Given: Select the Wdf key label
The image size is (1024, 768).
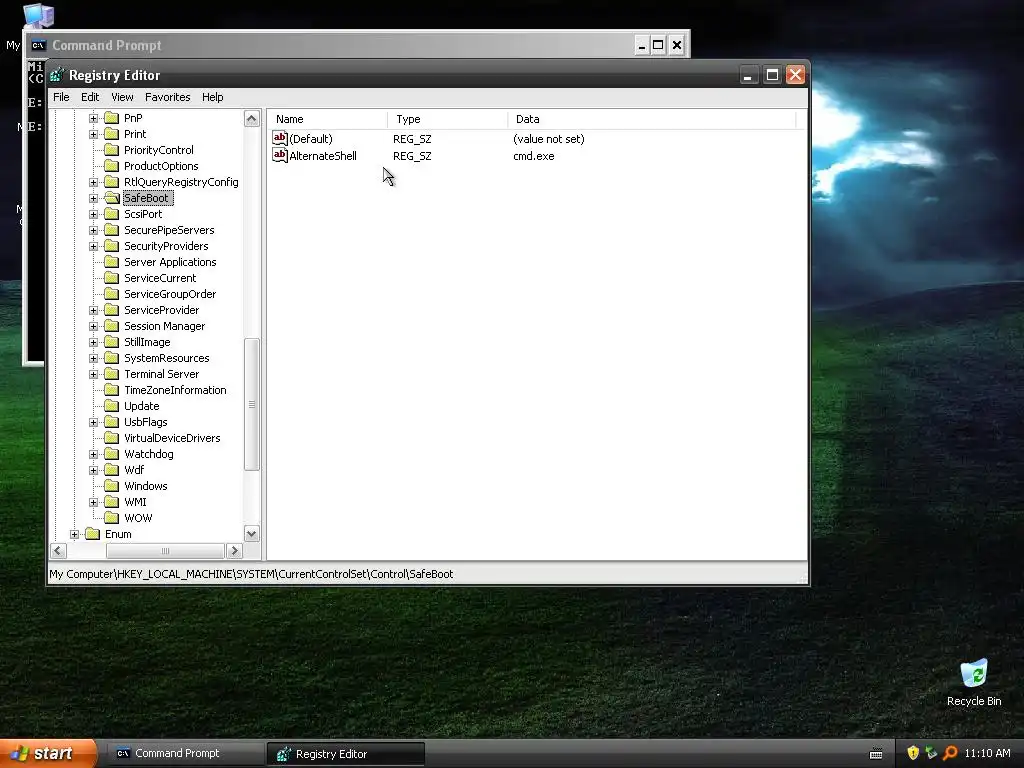Looking at the screenshot, I should tap(134, 470).
